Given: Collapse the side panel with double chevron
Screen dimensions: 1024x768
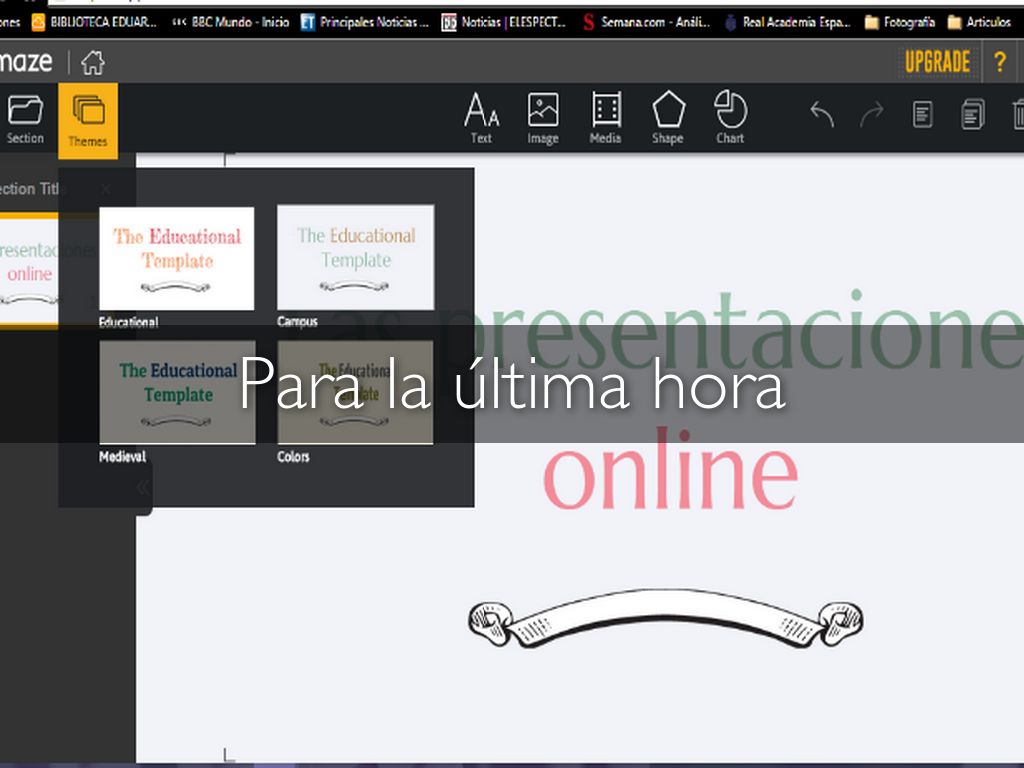Looking at the screenshot, I should click(143, 487).
